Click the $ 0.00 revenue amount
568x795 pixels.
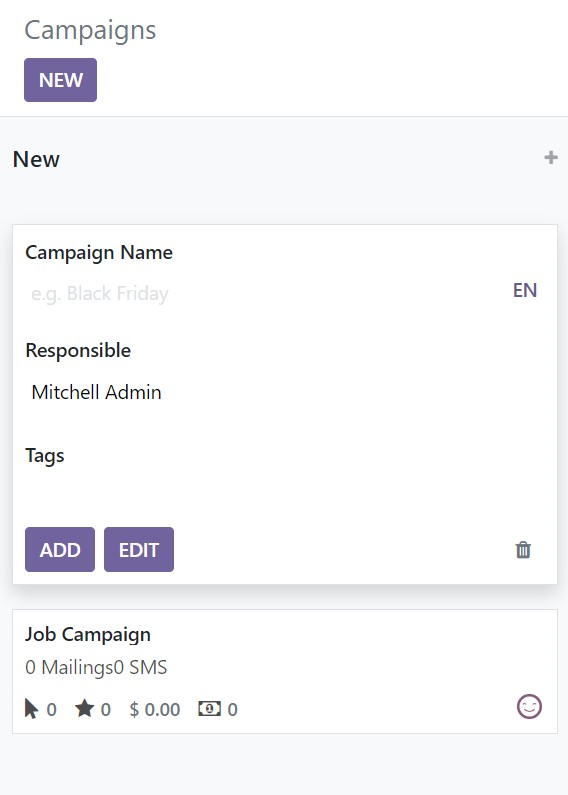click(x=155, y=709)
